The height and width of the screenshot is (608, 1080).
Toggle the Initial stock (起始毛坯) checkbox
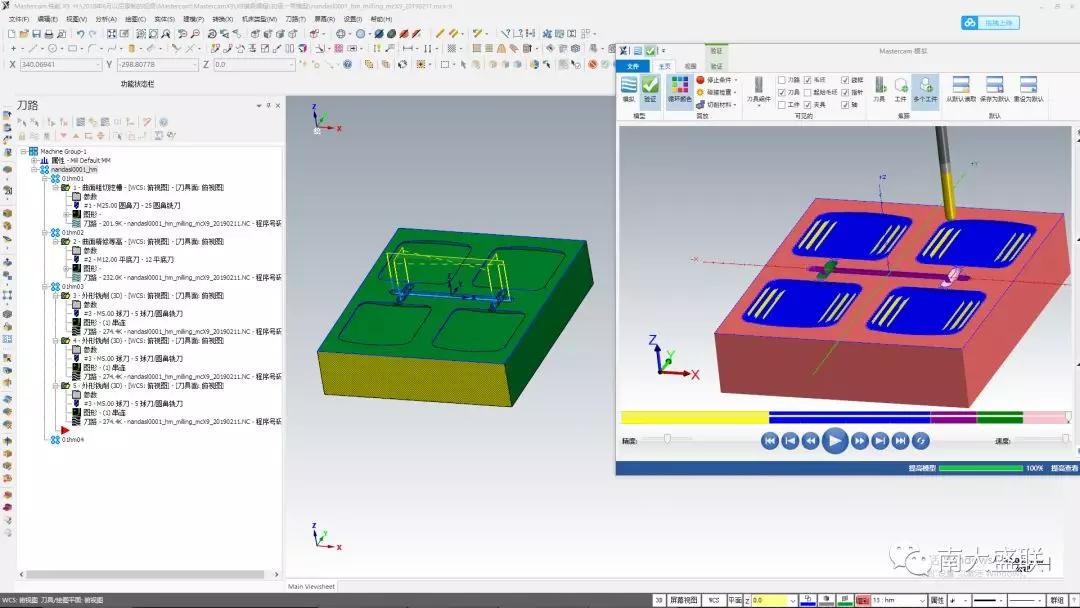(x=808, y=92)
